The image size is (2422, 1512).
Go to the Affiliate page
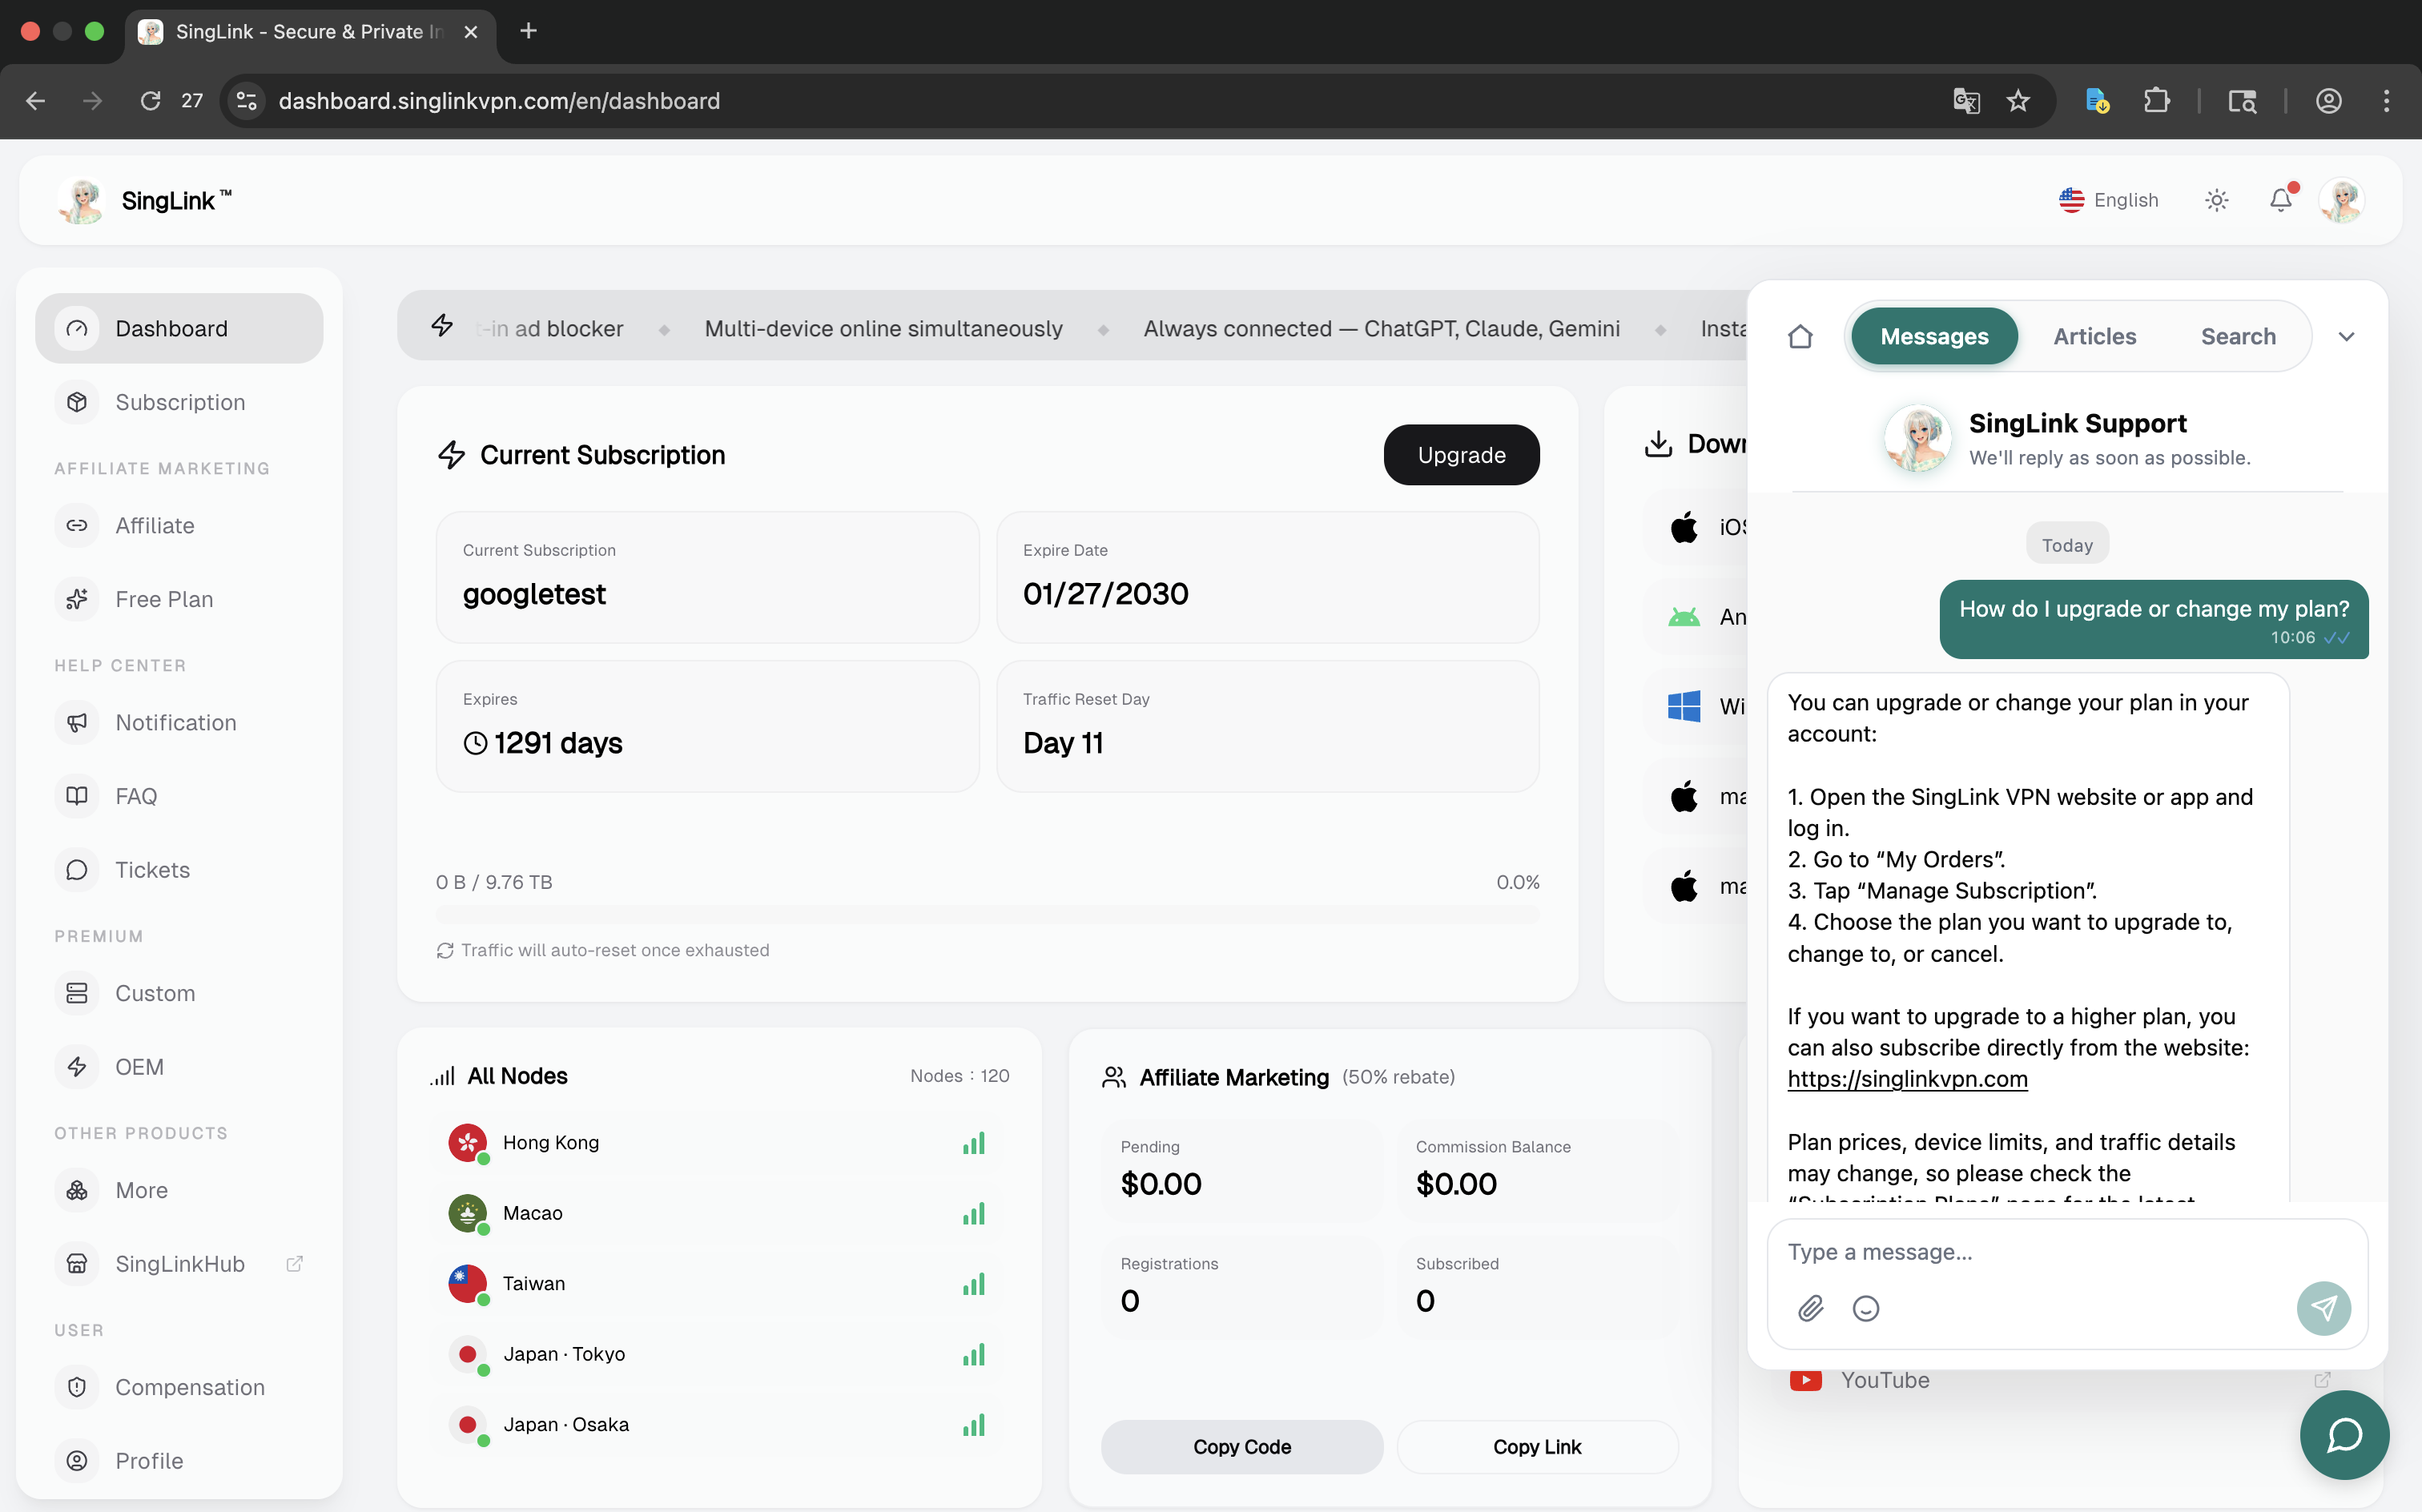[179, 525]
